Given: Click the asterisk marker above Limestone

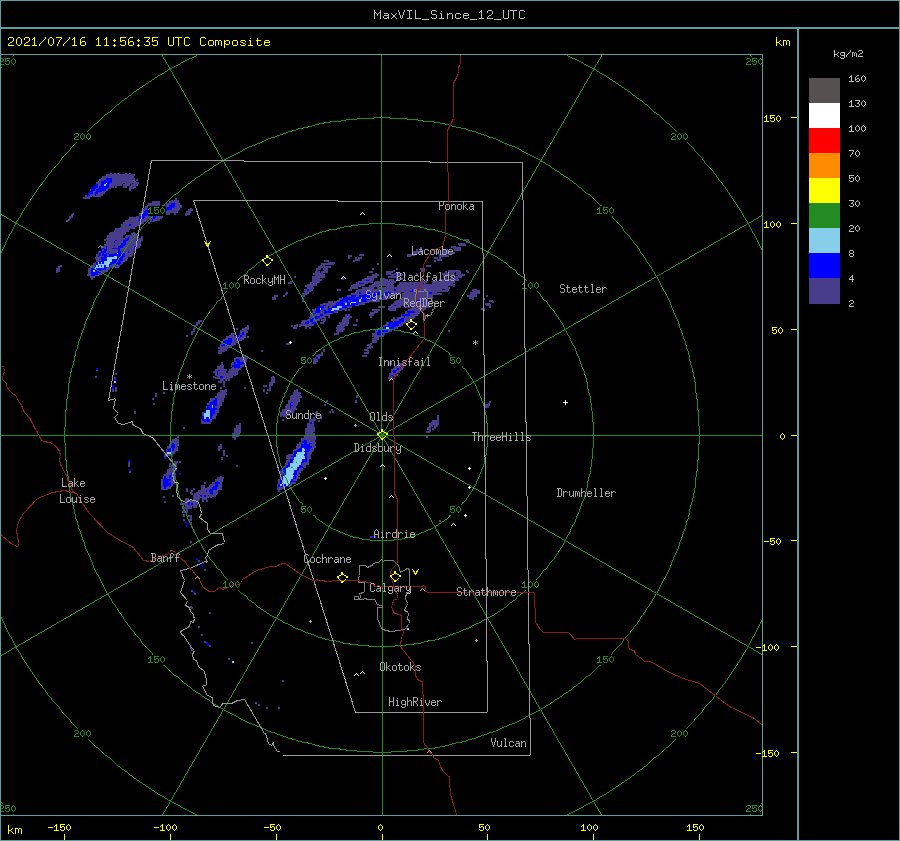Looking at the screenshot, I should coord(189,377).
